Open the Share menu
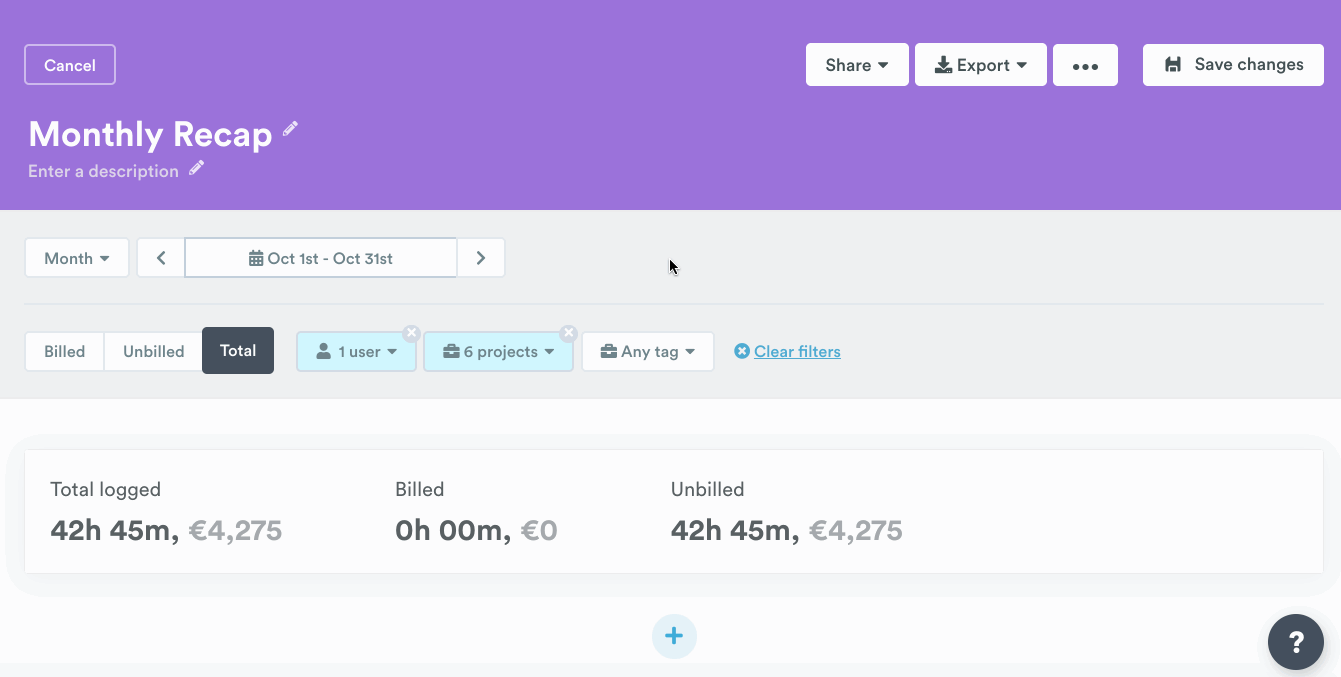Viewport: 1341px width, 677px height. (857, 65)
